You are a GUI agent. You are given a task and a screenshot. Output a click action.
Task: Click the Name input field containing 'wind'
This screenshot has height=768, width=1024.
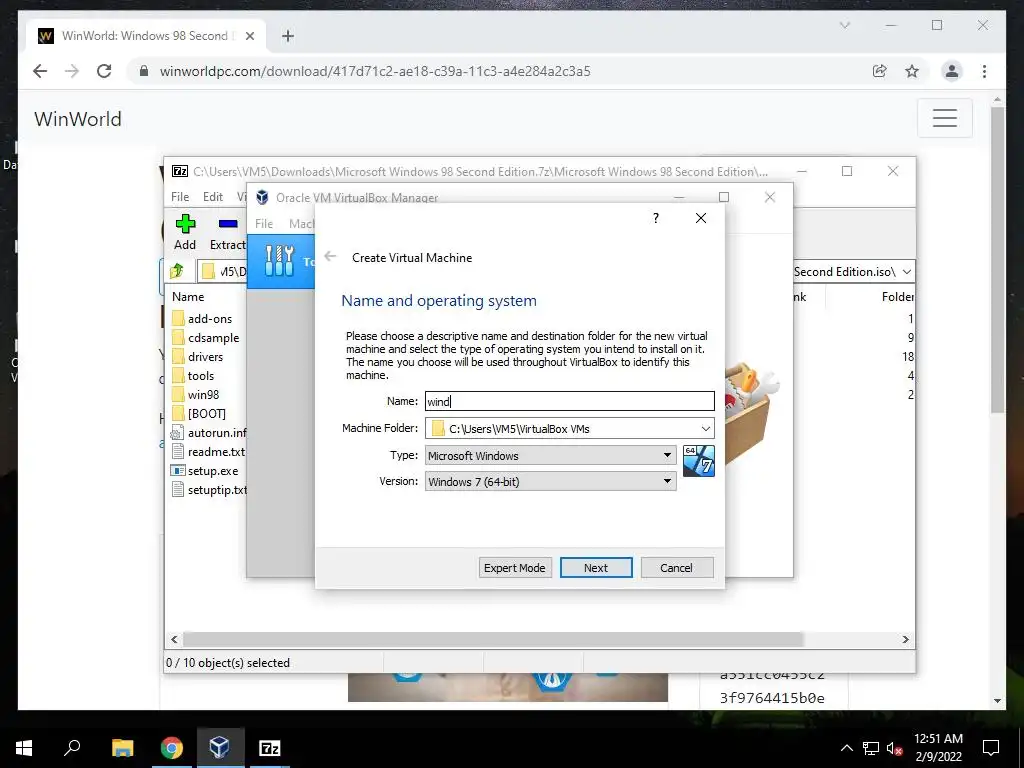[569, 401]
